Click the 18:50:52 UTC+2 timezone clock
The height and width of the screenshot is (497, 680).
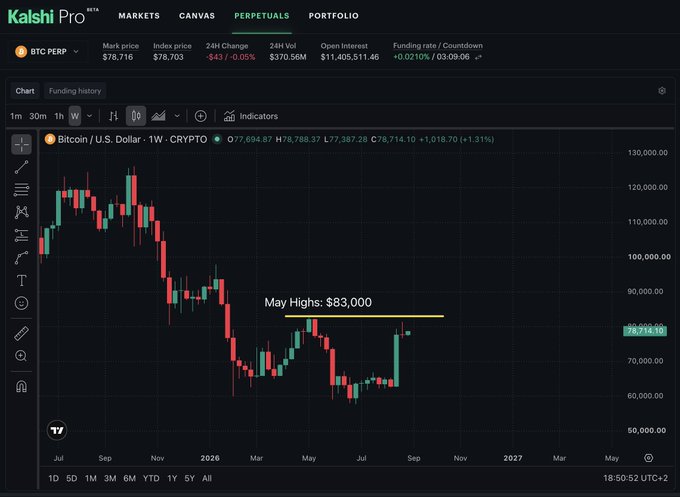point(635,478)
